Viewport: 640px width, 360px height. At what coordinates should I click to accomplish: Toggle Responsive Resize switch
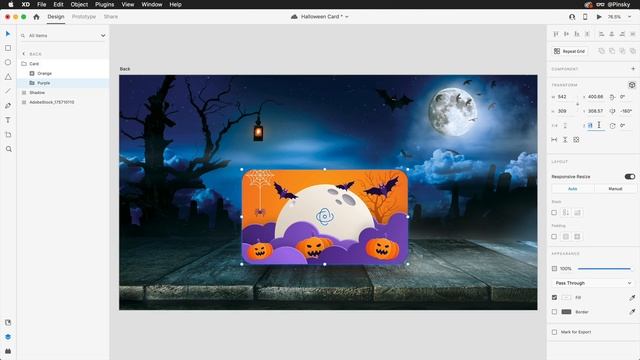(x=629, y=176)
